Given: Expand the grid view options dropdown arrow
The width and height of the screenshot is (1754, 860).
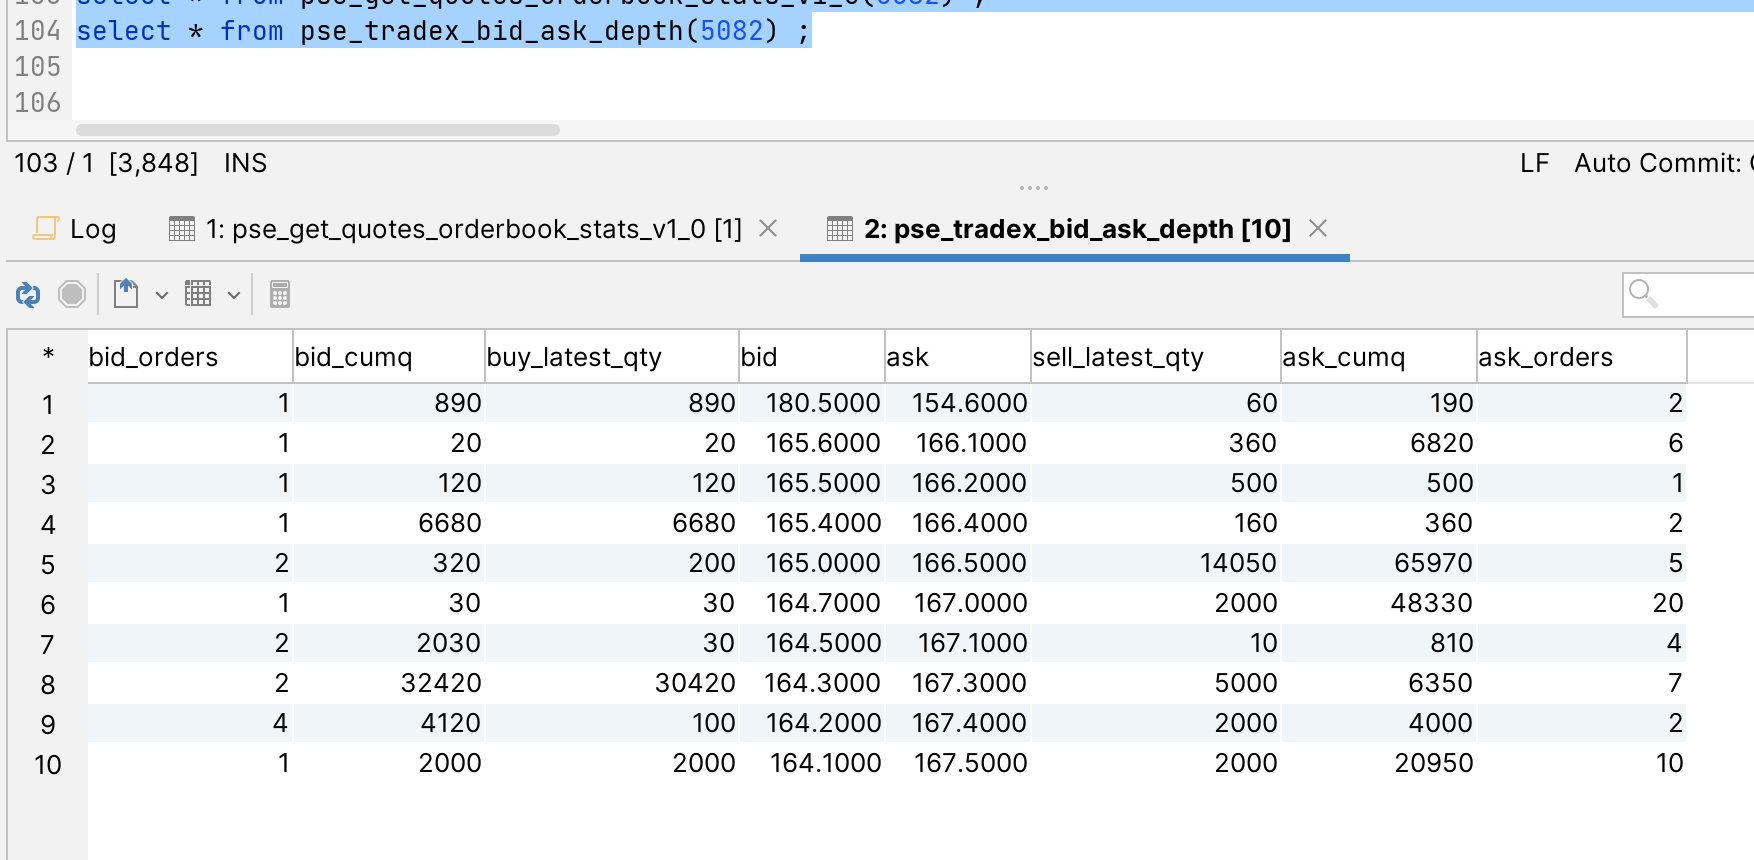Looking at the screenshot, I should (x=233, y=295).
